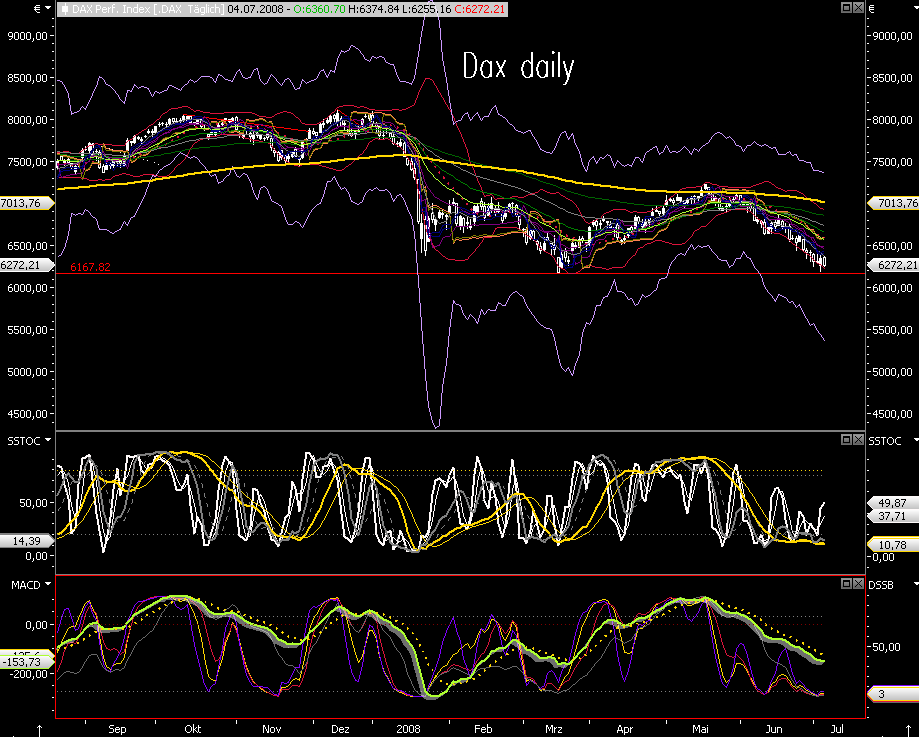Image resolution: width=919 pixels, height=737 pixels.
Task: Click the 6500,00 tick on left price axis
Action: coord(28,246)
